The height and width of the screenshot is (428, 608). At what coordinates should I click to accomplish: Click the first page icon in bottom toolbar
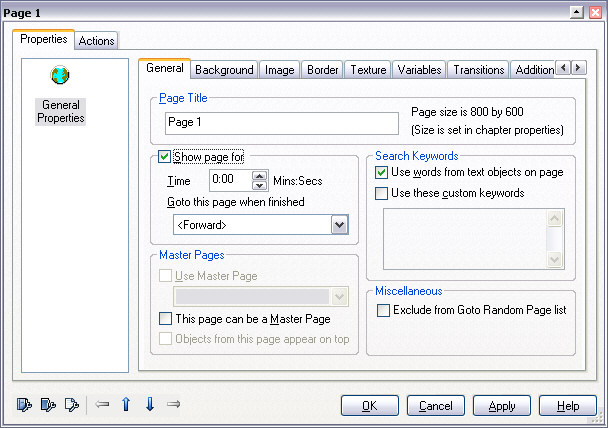click(24, 405)
